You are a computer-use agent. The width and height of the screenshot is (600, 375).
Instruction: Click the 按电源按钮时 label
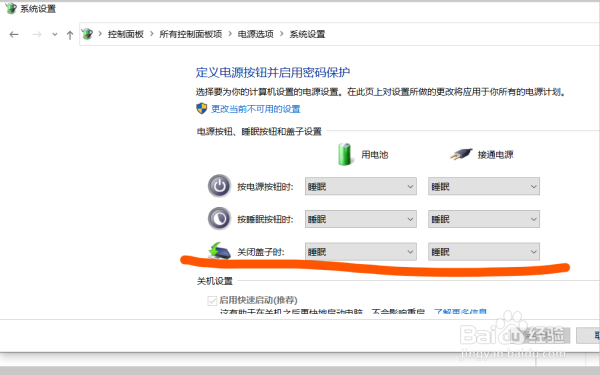point(265,187)
